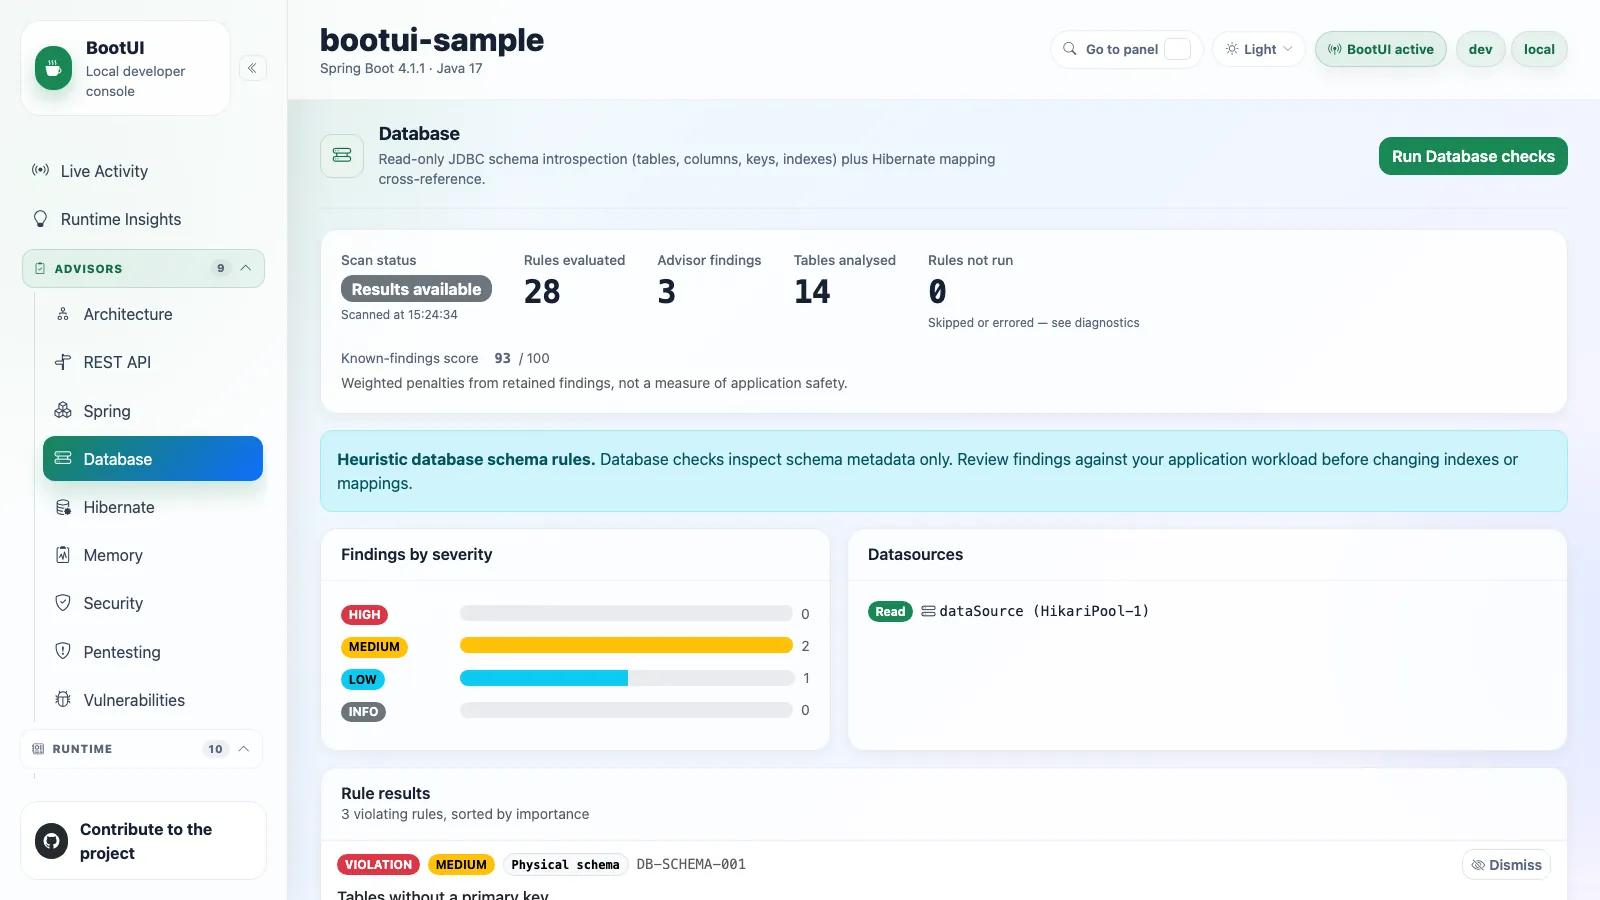Click the Live Activity broadcast icon
This screenshot has height=900, width=1600.
[40, 170]
